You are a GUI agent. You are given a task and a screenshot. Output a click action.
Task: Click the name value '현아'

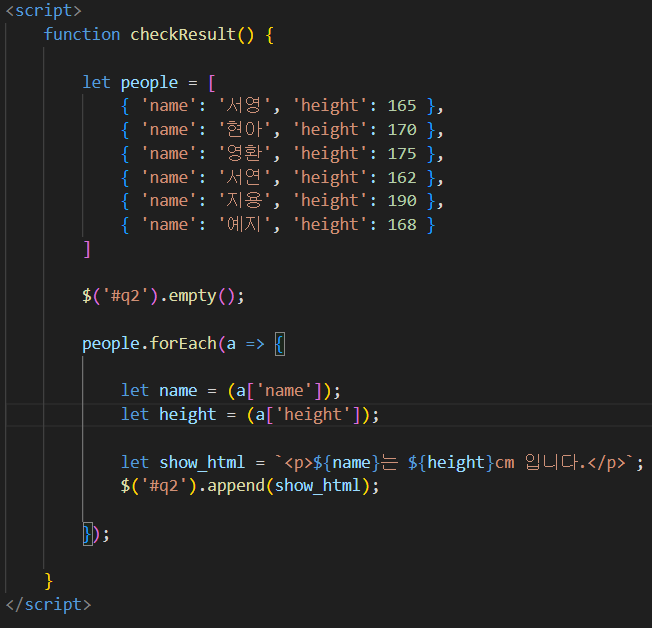click(x=244, y=130)
